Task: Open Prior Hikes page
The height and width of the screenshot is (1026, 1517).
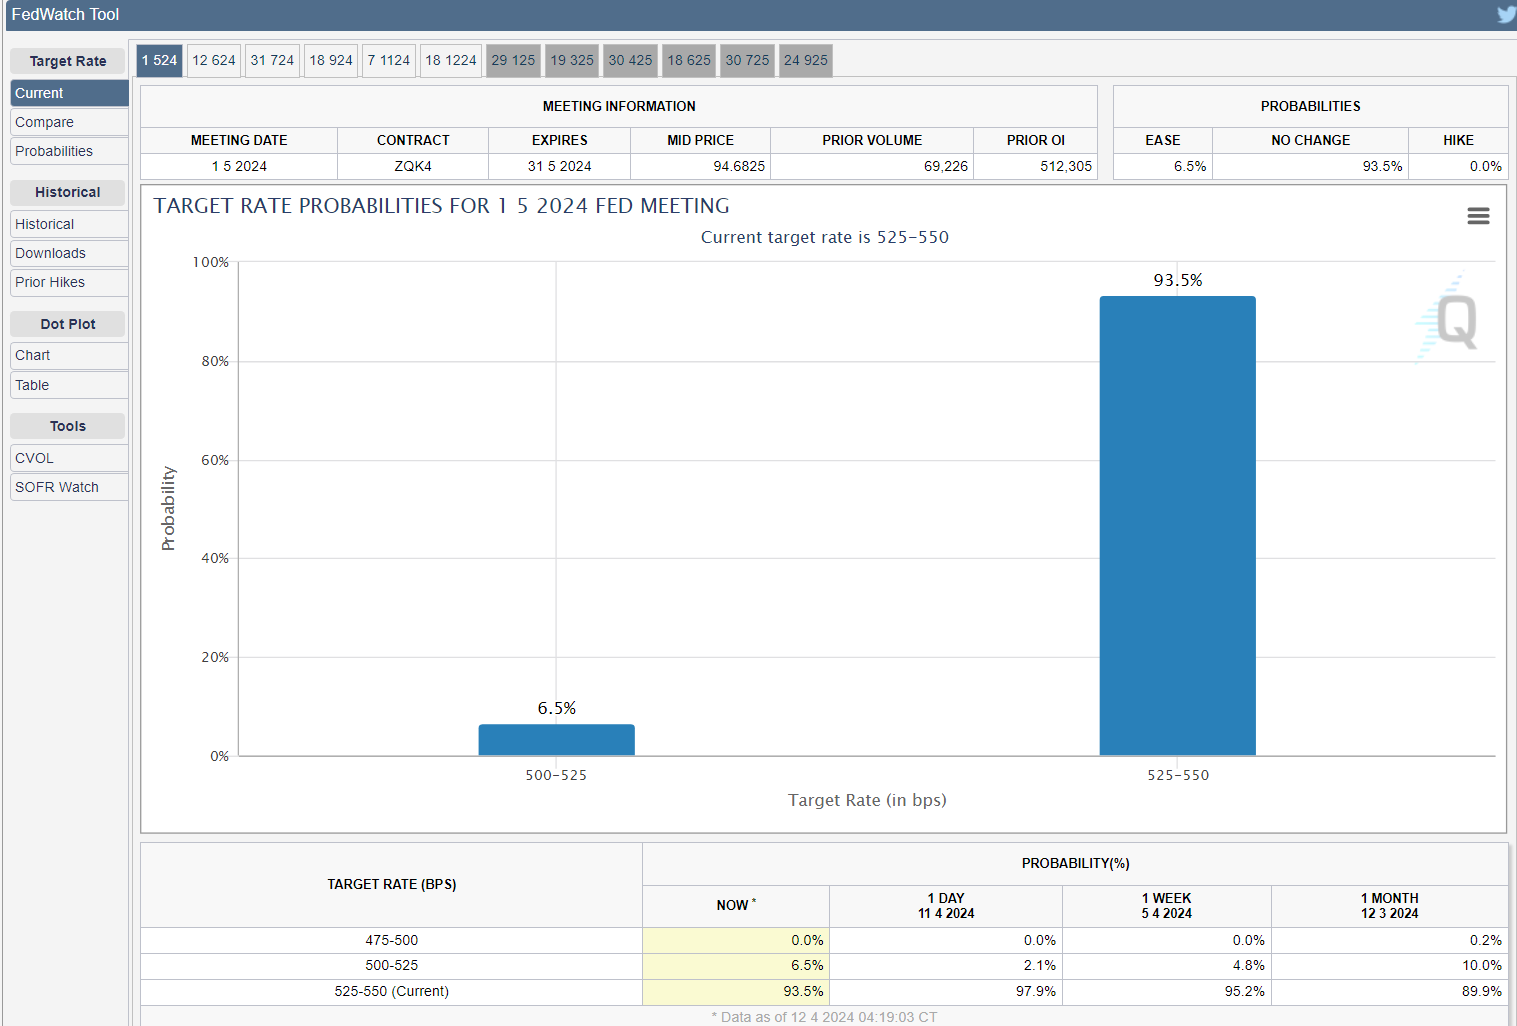Action: click(70, 282)
